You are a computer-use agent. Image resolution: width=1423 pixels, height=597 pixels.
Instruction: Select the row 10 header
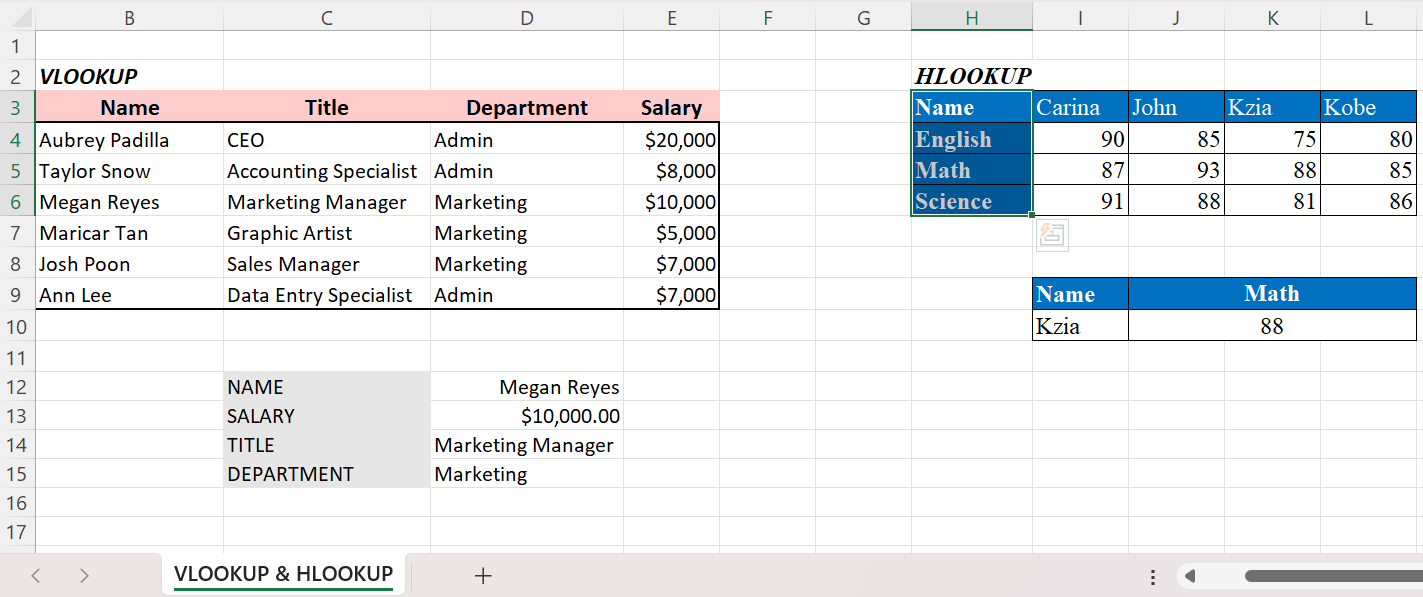pos(17,326)
